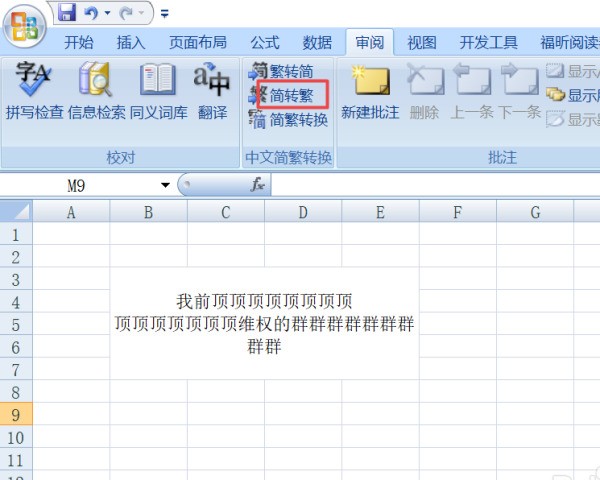Redo the last undone action
This screenshot has height=480, width=600.
click(126, 13)
